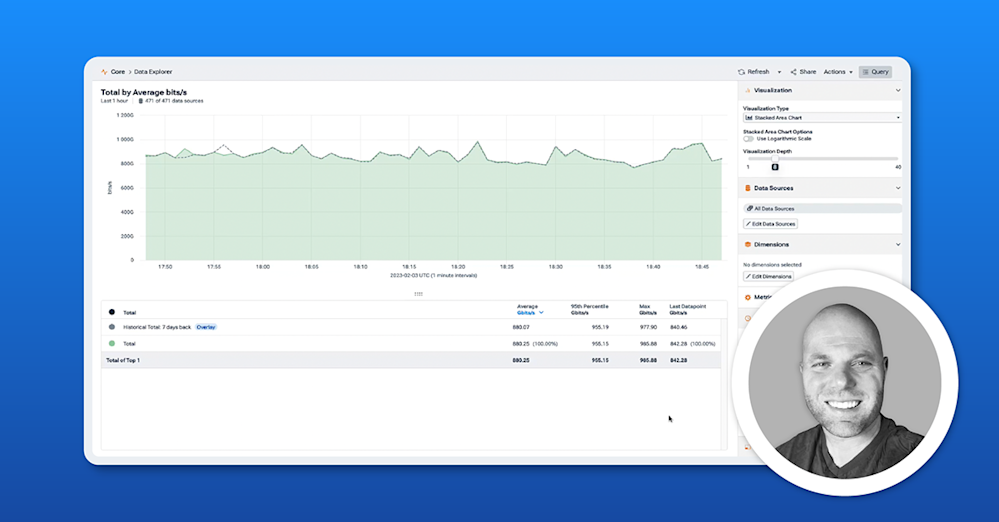Screen dimensions: 999x522
Task: Collapse the Data Sources section chevron
Action: [898, 188]
